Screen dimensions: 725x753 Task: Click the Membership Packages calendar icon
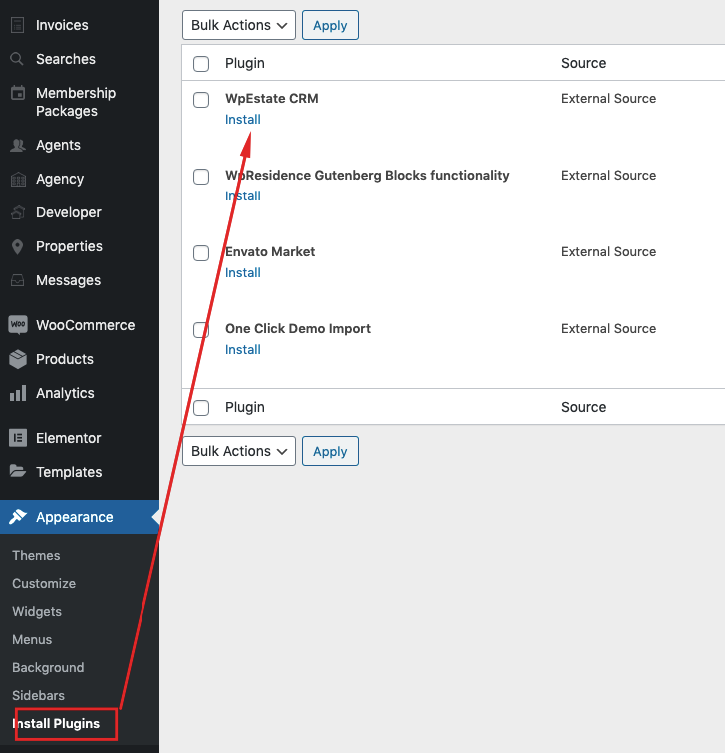pyautogui.click(x=18, y=93)
